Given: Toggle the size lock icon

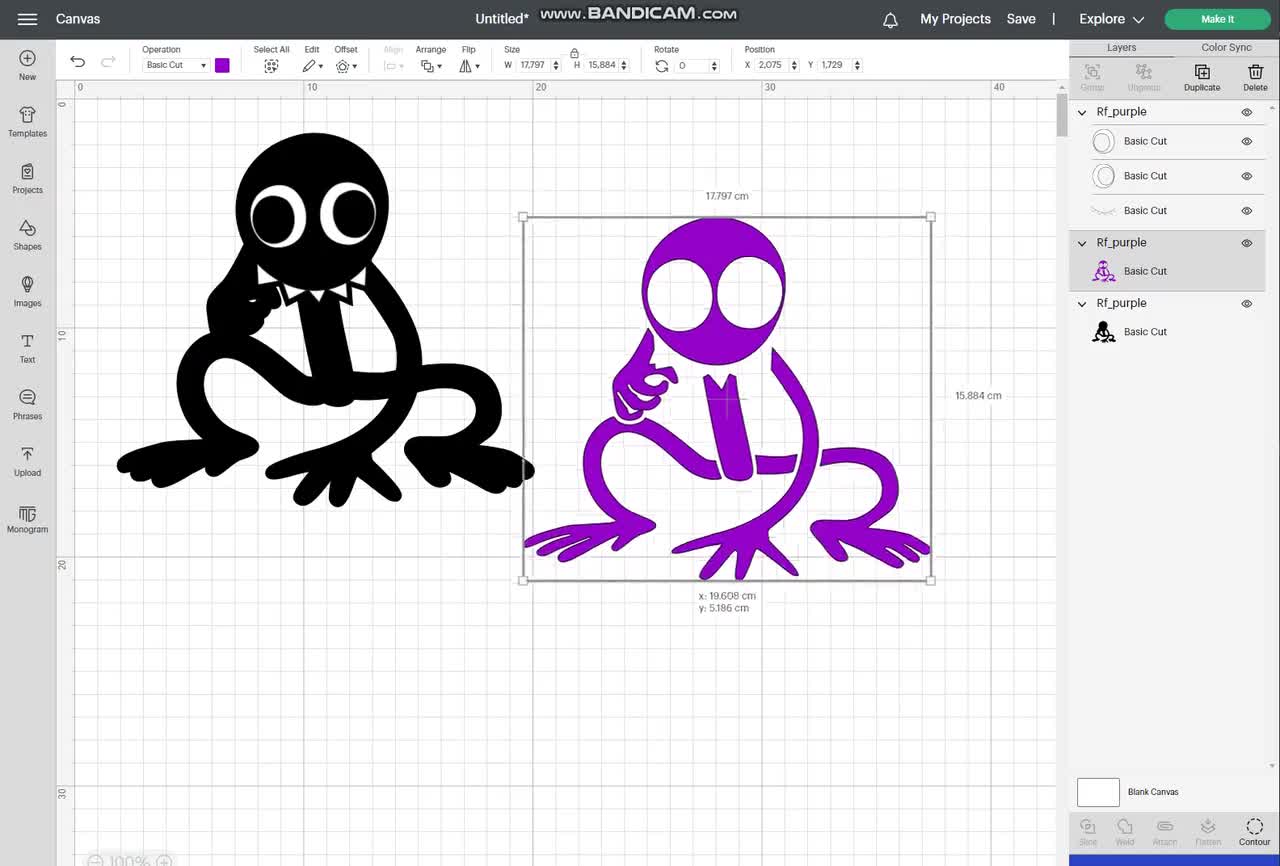Looking at the screenshot, I should coord(574,53).
